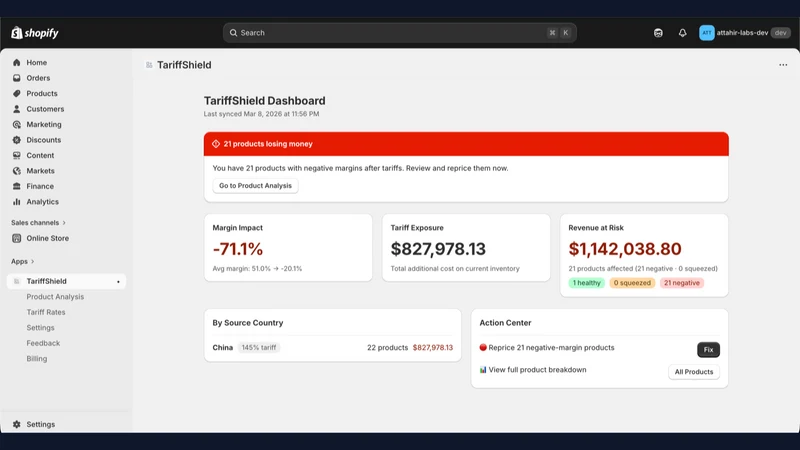Click the Markets globe icon
800x450 pixels.
tap(17, 171)
